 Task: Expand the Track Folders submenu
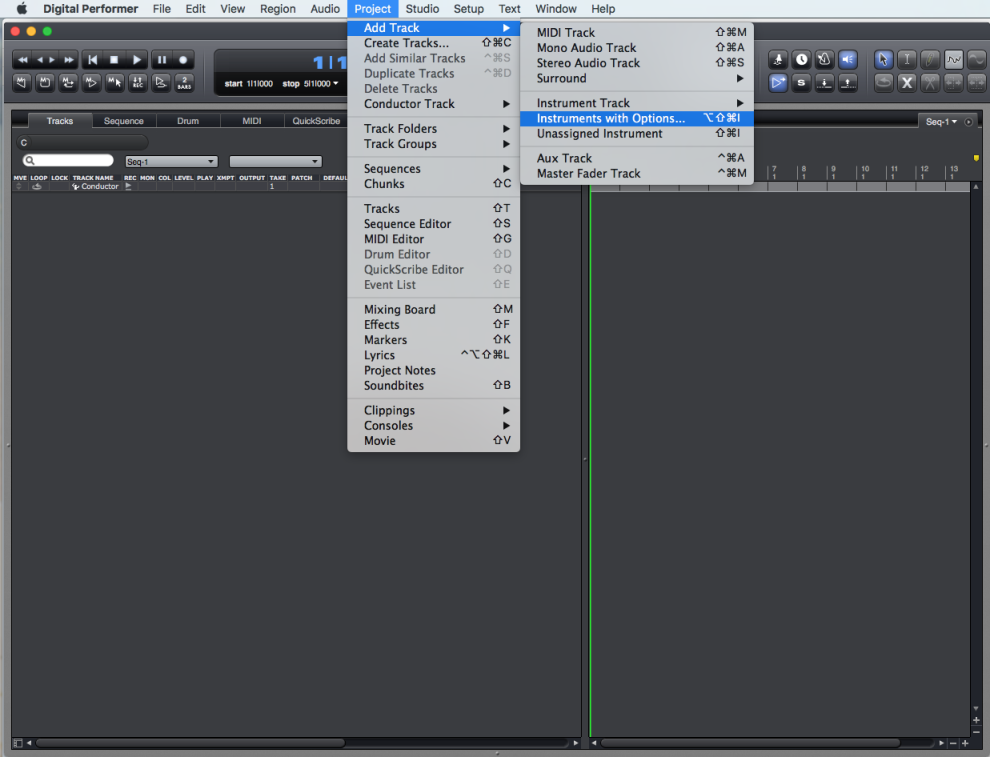click(434, 129)
